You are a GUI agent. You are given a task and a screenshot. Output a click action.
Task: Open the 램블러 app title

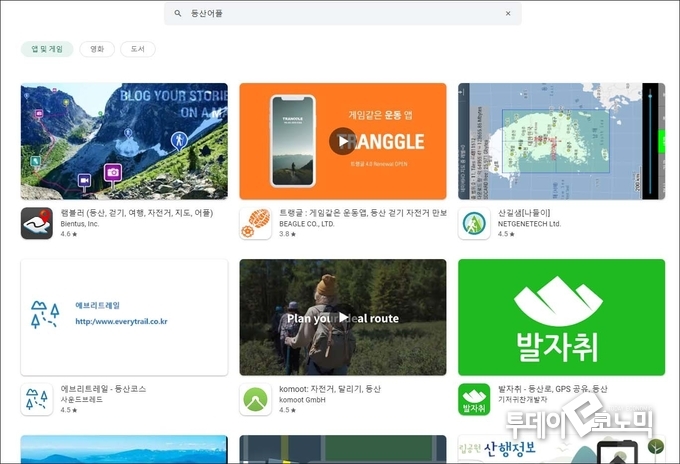pos(137,213)
